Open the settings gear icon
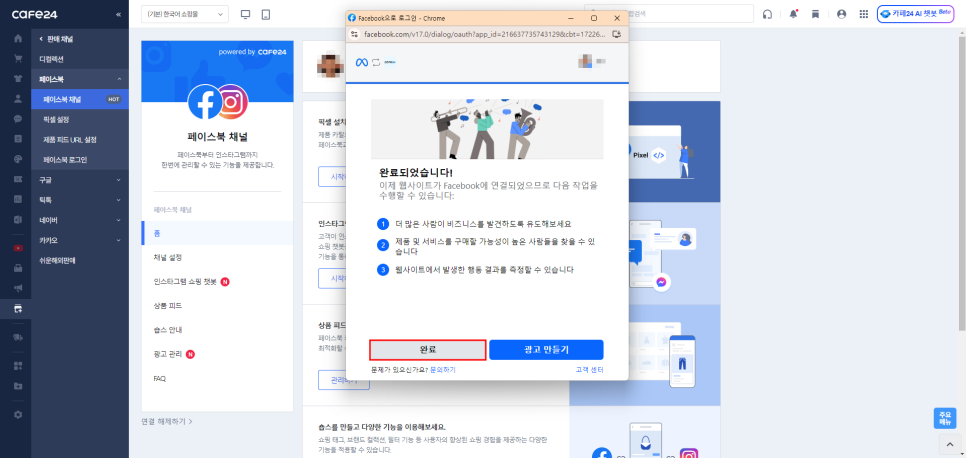 point(18,415)
